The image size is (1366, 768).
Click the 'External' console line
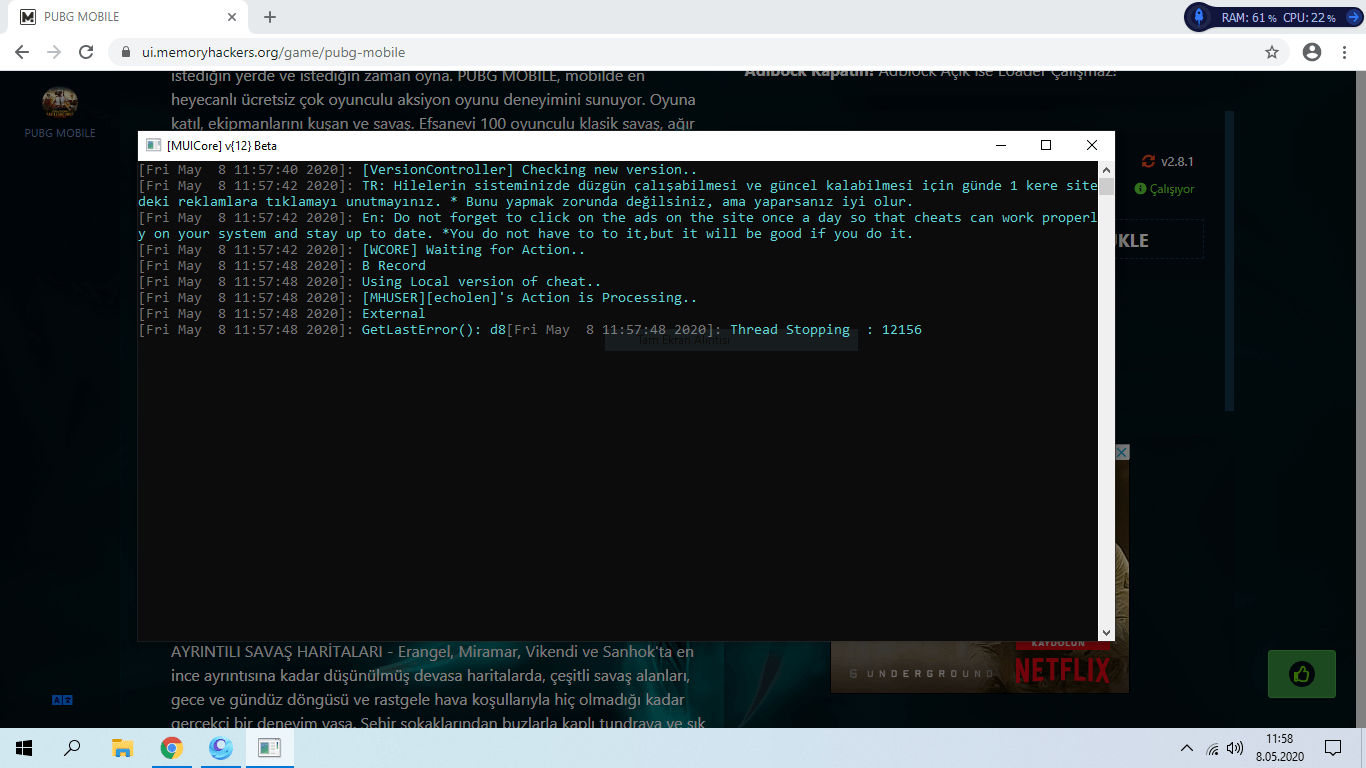tap(394, 314)
